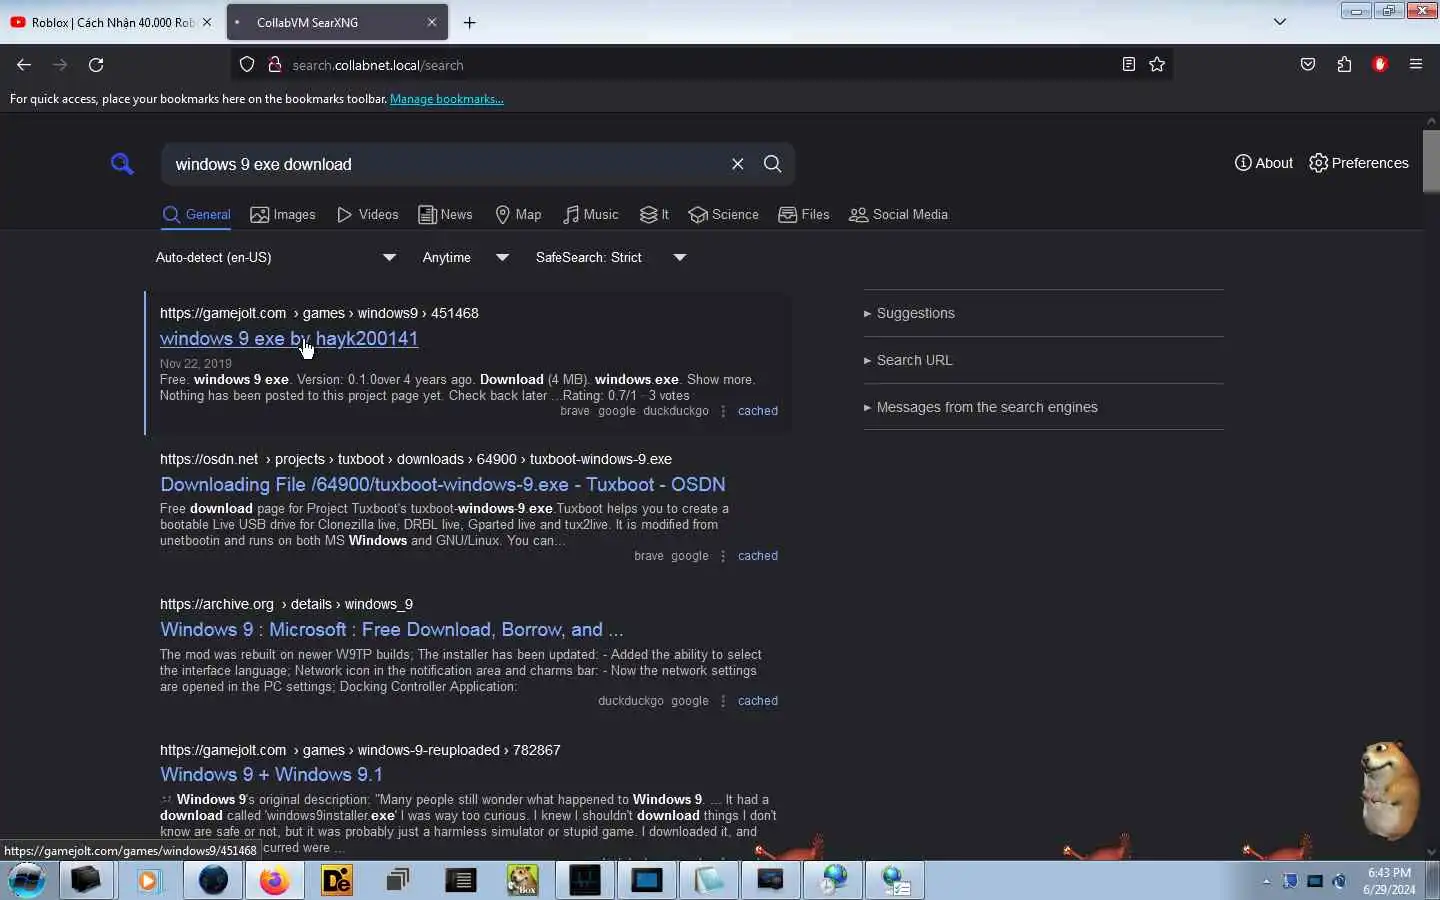Select the News search category
Image resolution: width=1440 pixels, height=900 pixels.
(445, 215)
